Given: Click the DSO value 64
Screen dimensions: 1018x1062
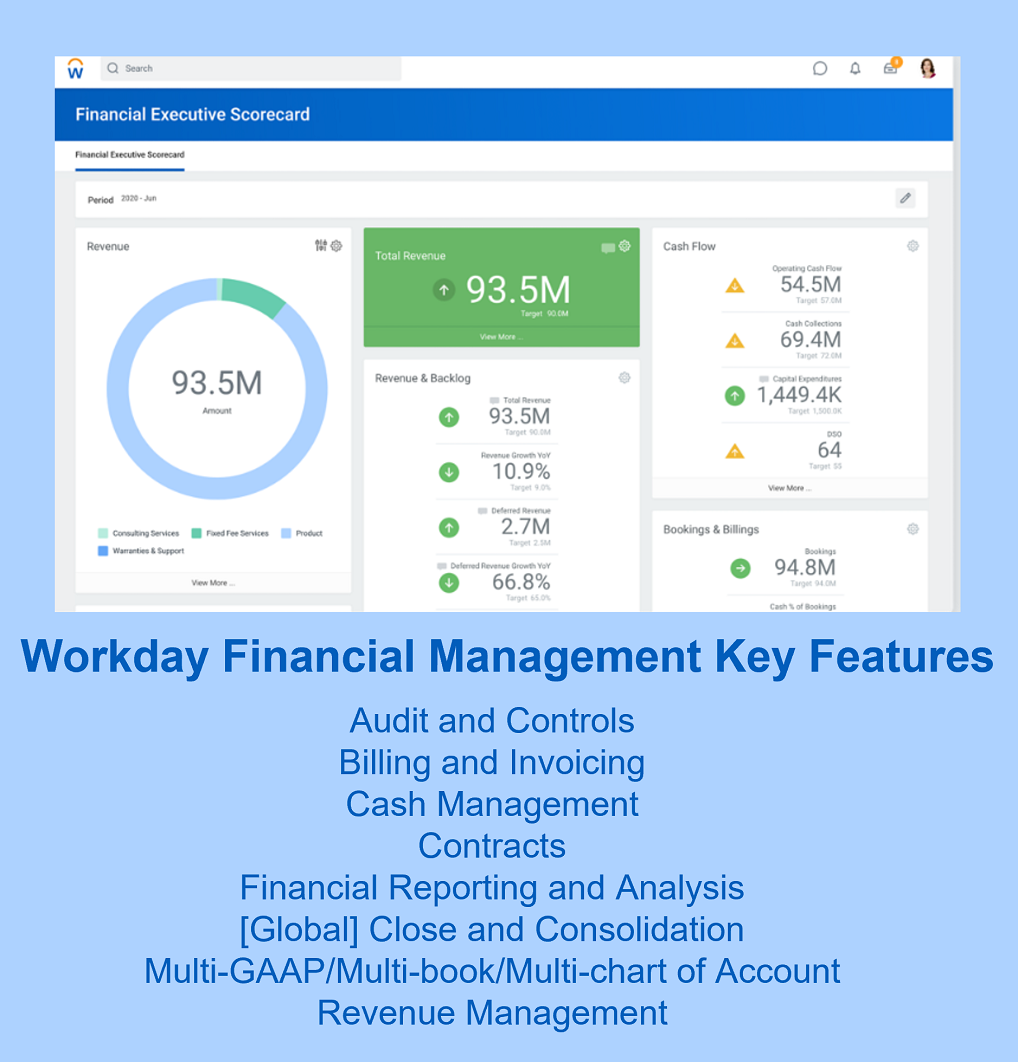Looking at the screenshot, I should 830,450.
